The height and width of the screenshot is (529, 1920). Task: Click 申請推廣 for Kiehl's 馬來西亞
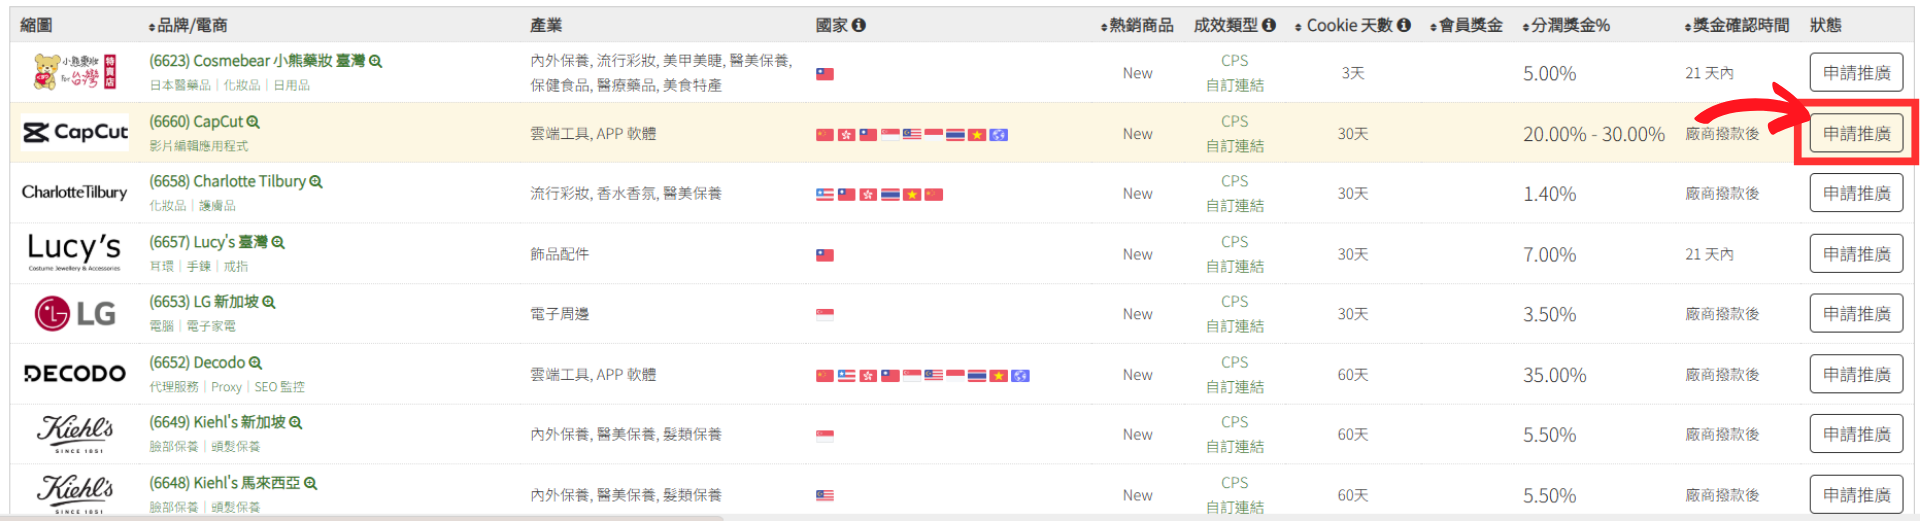click(1856, 494)
